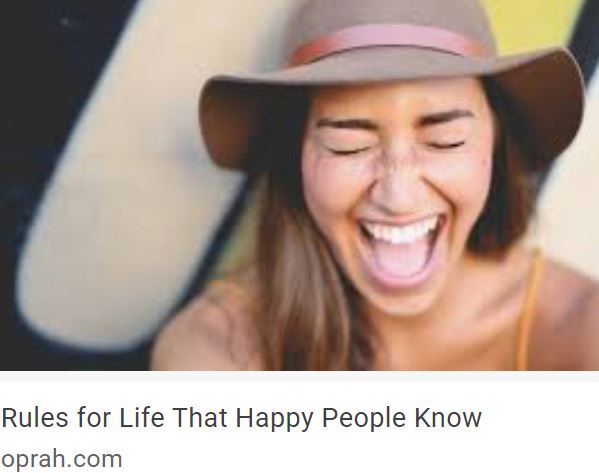Open the laughing woman article thumbnail
This screenshot has height=473, width=599.
click(x=300, y=185)
